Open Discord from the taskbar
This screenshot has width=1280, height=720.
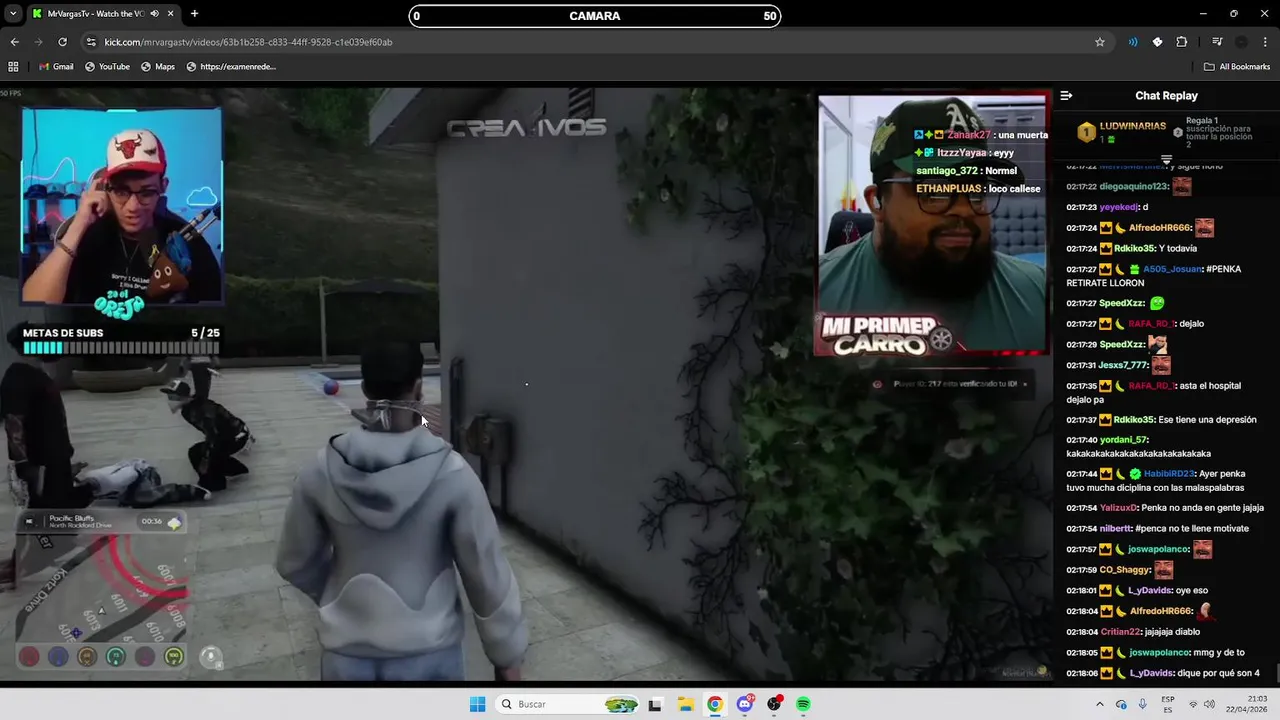coord(745,704)
